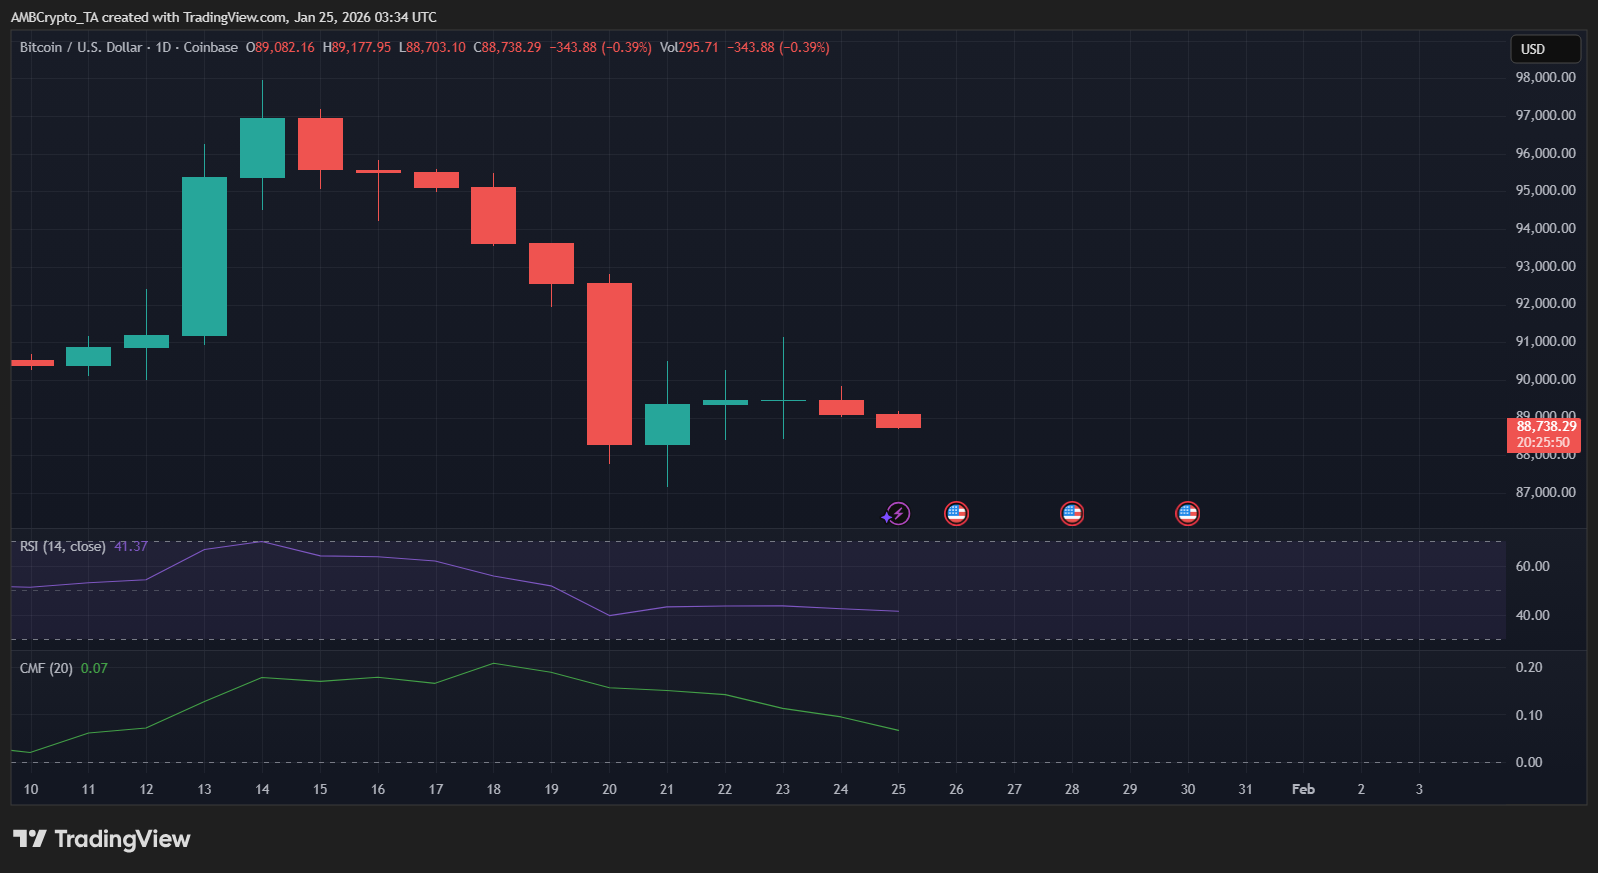Image resolution: width=1598 pixels, height=873 pixels.
Task: Select the RSI (14, close) indicator label
Action: (x=62, y=547)
